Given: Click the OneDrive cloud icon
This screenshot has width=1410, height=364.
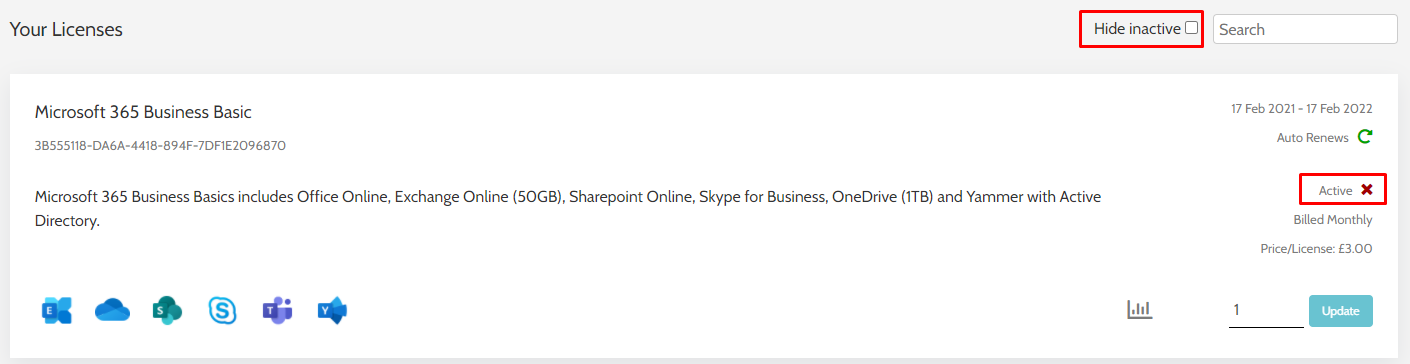Looking at the screenshot, I should click(113, 311).
